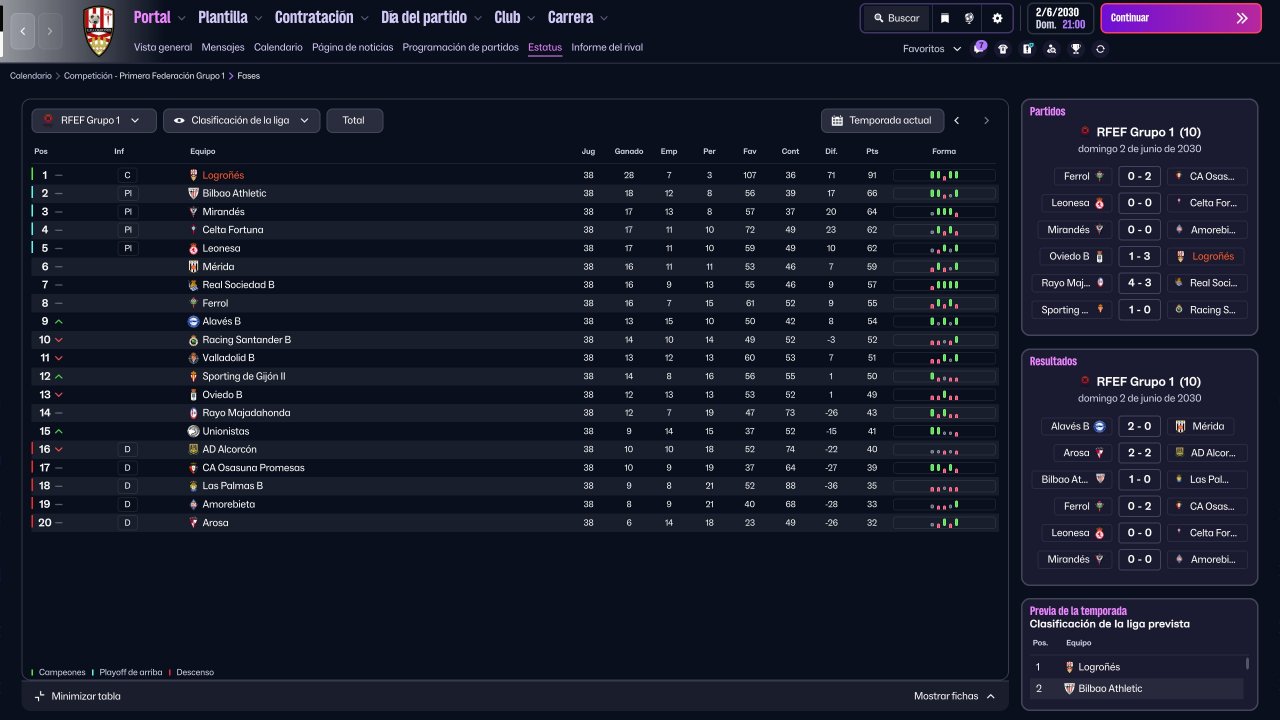Open messages inbox with 7 badge
1280x720 pixels.
tap(980, 48)
